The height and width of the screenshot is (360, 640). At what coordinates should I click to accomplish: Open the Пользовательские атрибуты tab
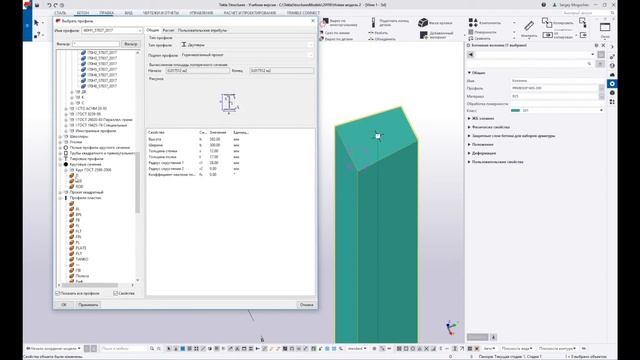click(202, 30)
